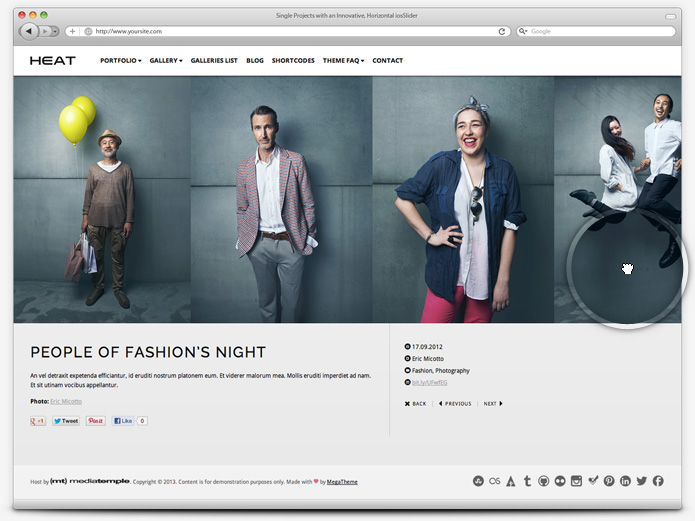Open the GitHub footer icon
Image resolution: width=695 pixels, height=521 pixels.
[543, 481]
